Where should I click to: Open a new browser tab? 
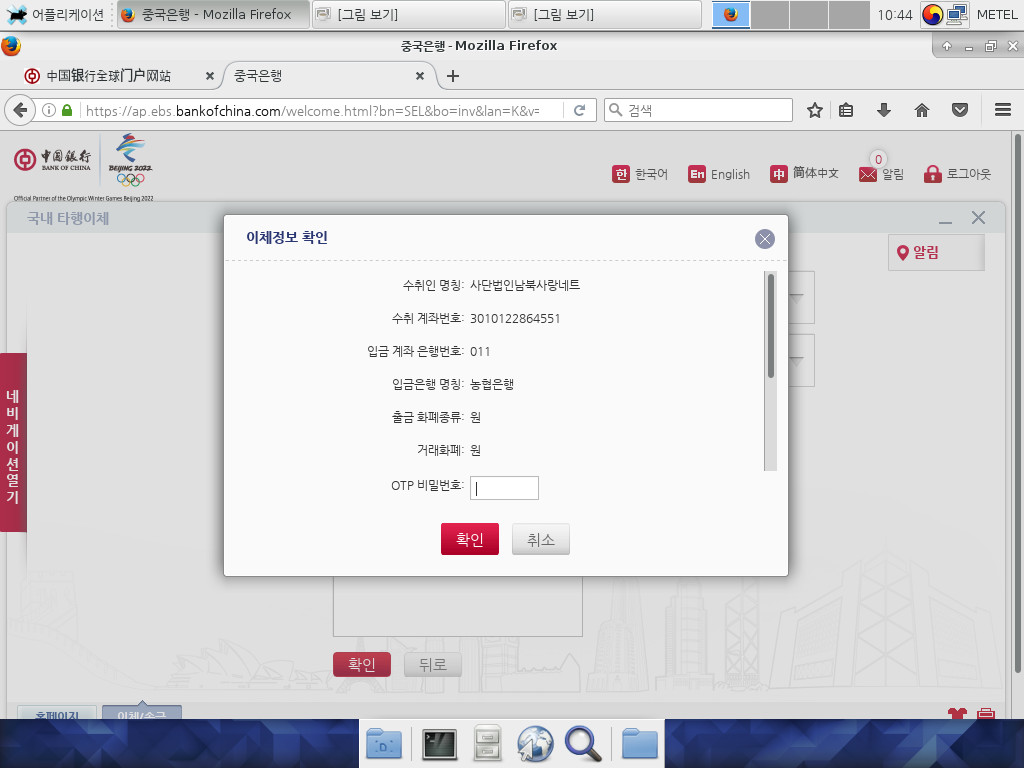(x=453, y=76)
